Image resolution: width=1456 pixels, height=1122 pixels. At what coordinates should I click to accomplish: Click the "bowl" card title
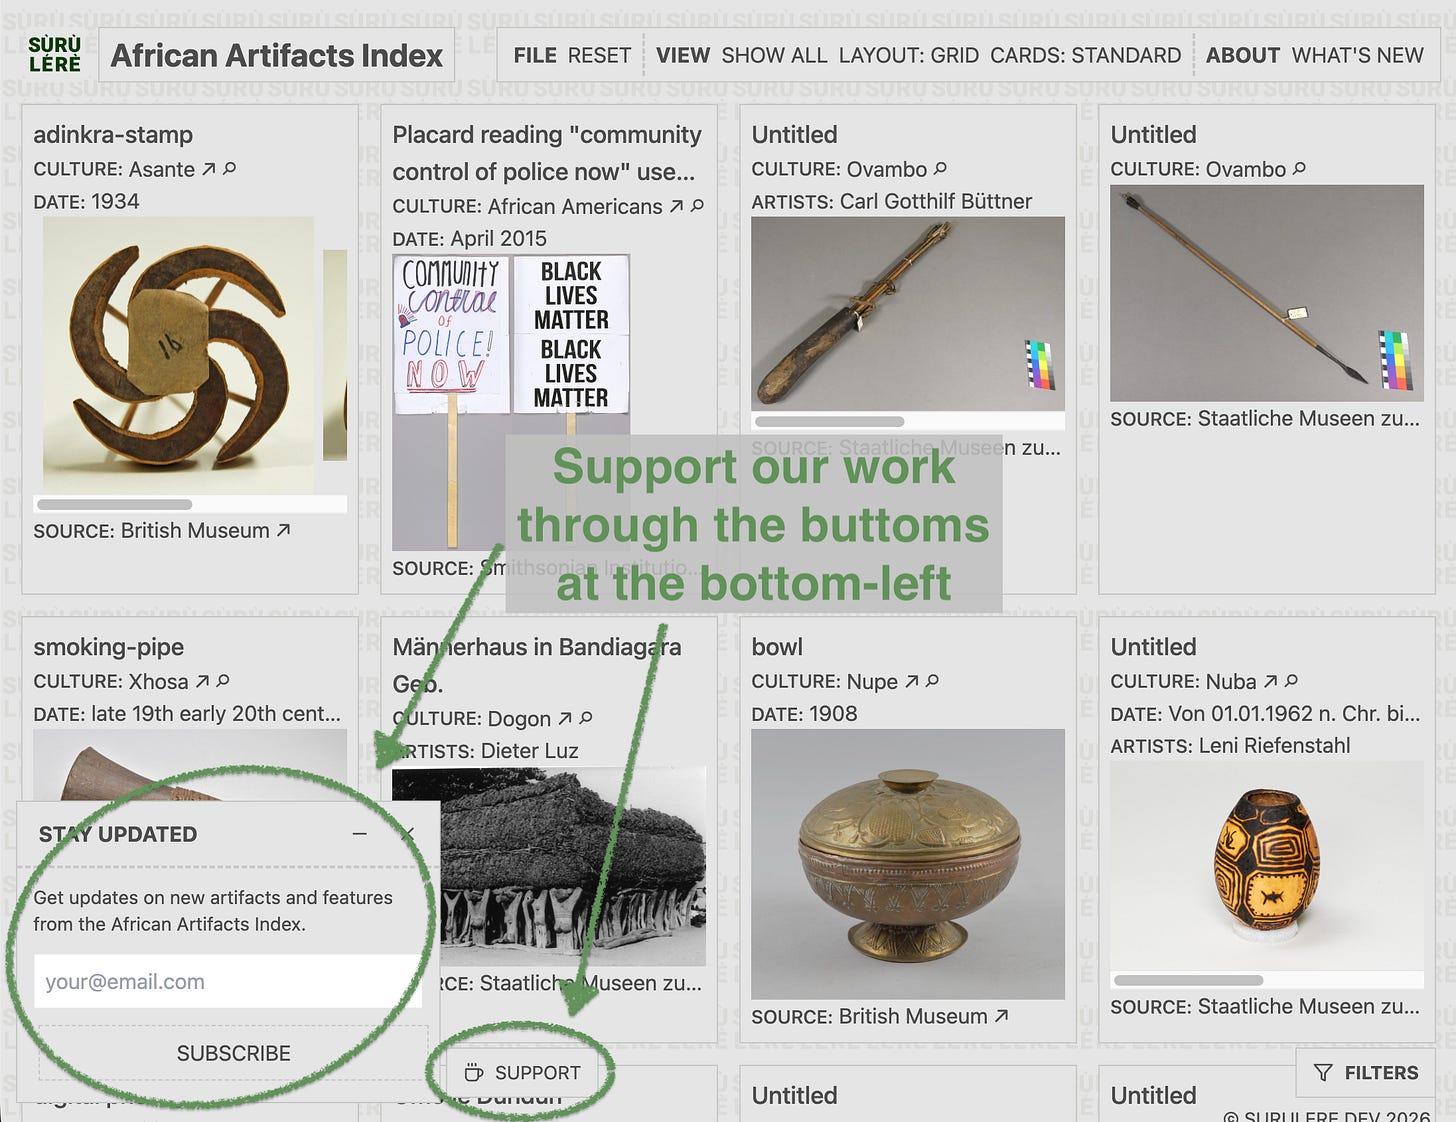point(778,647)
